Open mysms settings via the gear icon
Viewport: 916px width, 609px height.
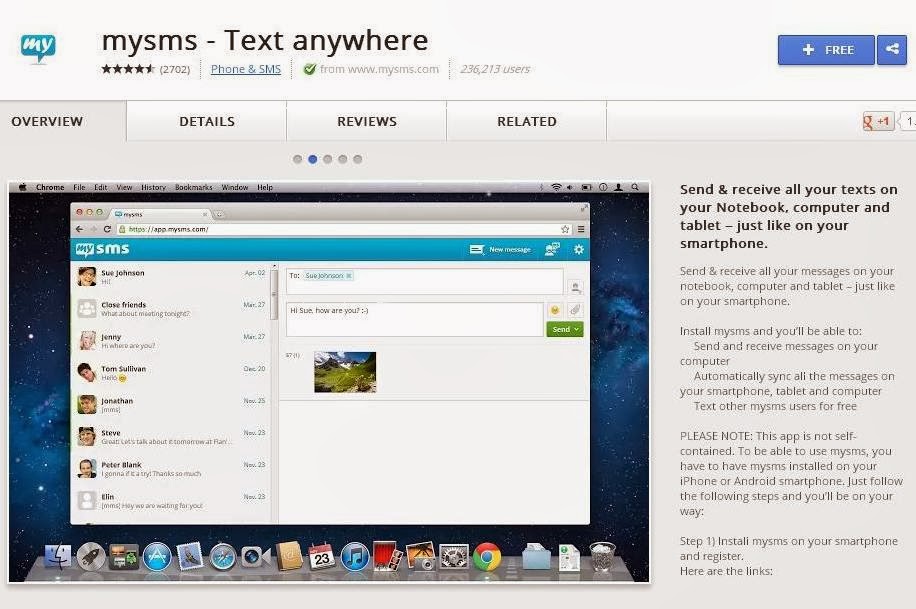579,249
